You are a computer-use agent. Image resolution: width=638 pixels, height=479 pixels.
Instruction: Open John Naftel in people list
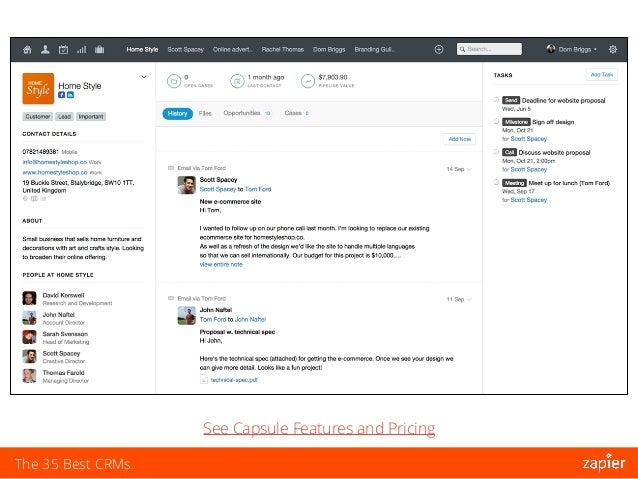[59, 315]
